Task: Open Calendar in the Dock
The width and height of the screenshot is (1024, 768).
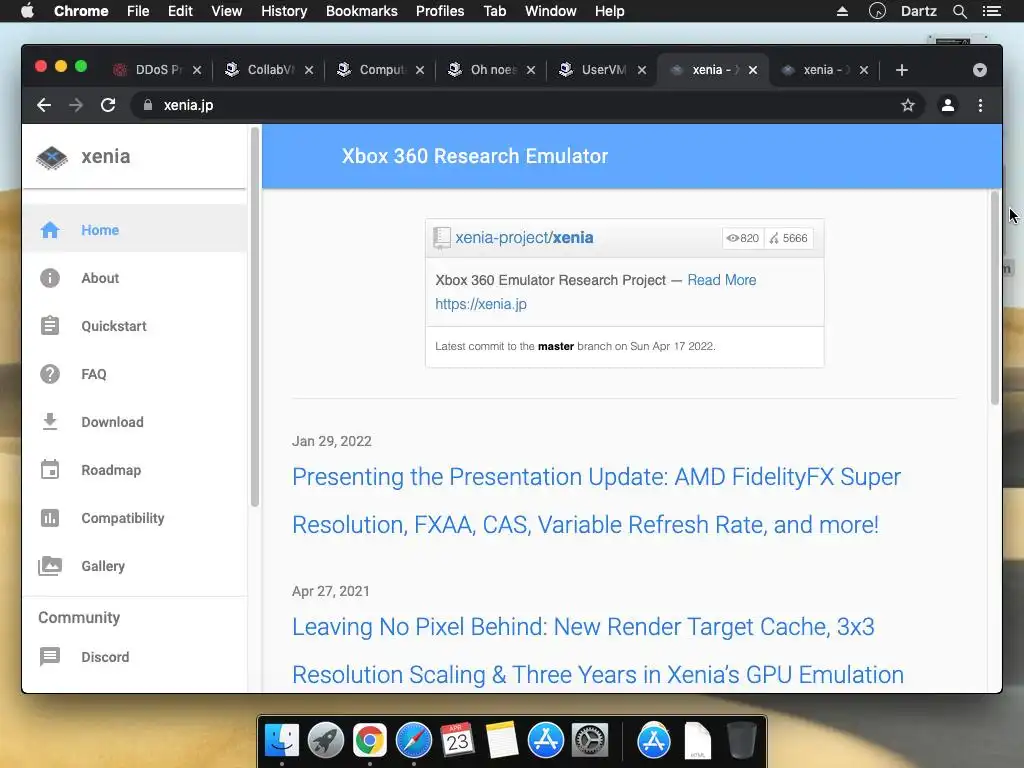Action: point(457,741)
